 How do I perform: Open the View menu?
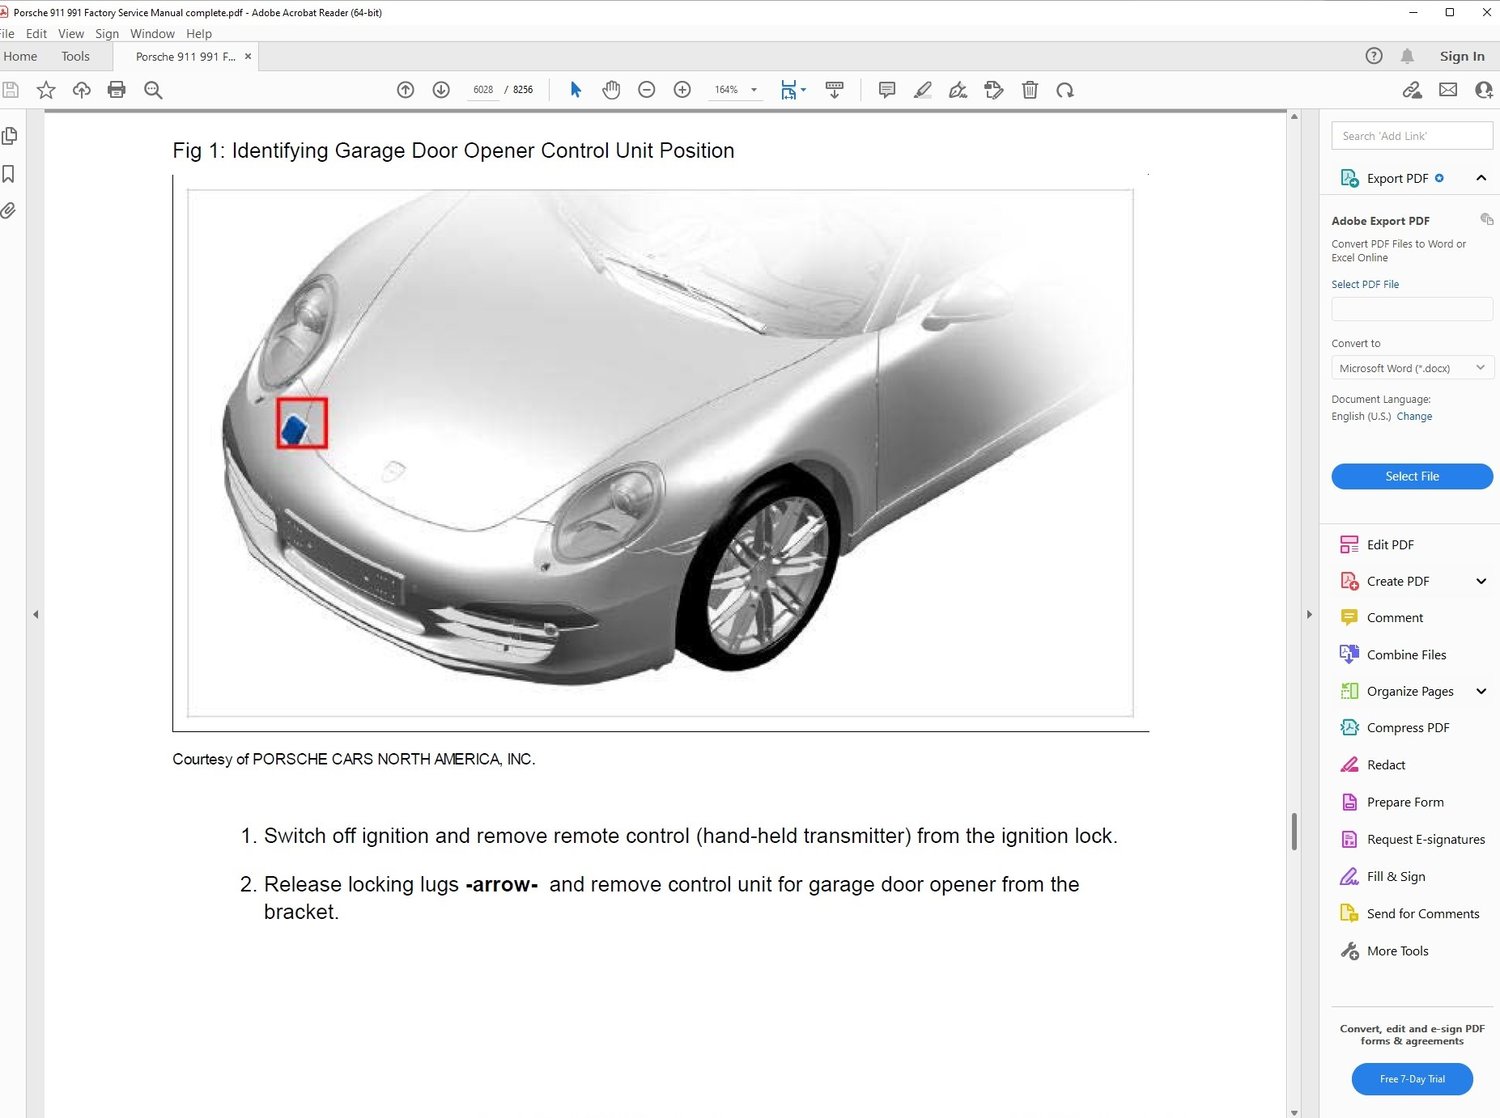[71, 34]
